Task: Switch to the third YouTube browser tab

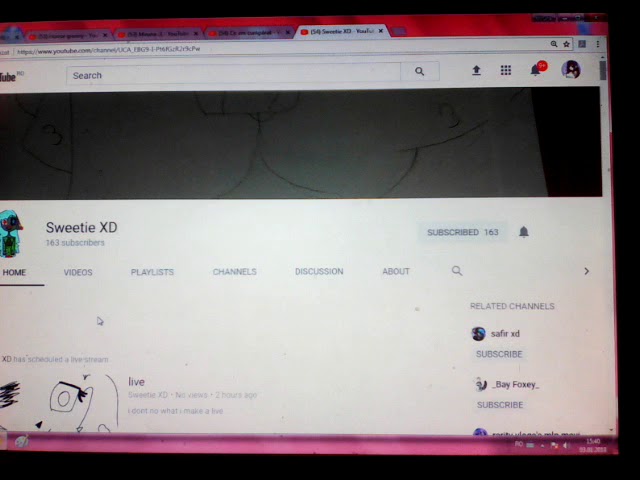Action: [x=249, y=33]
